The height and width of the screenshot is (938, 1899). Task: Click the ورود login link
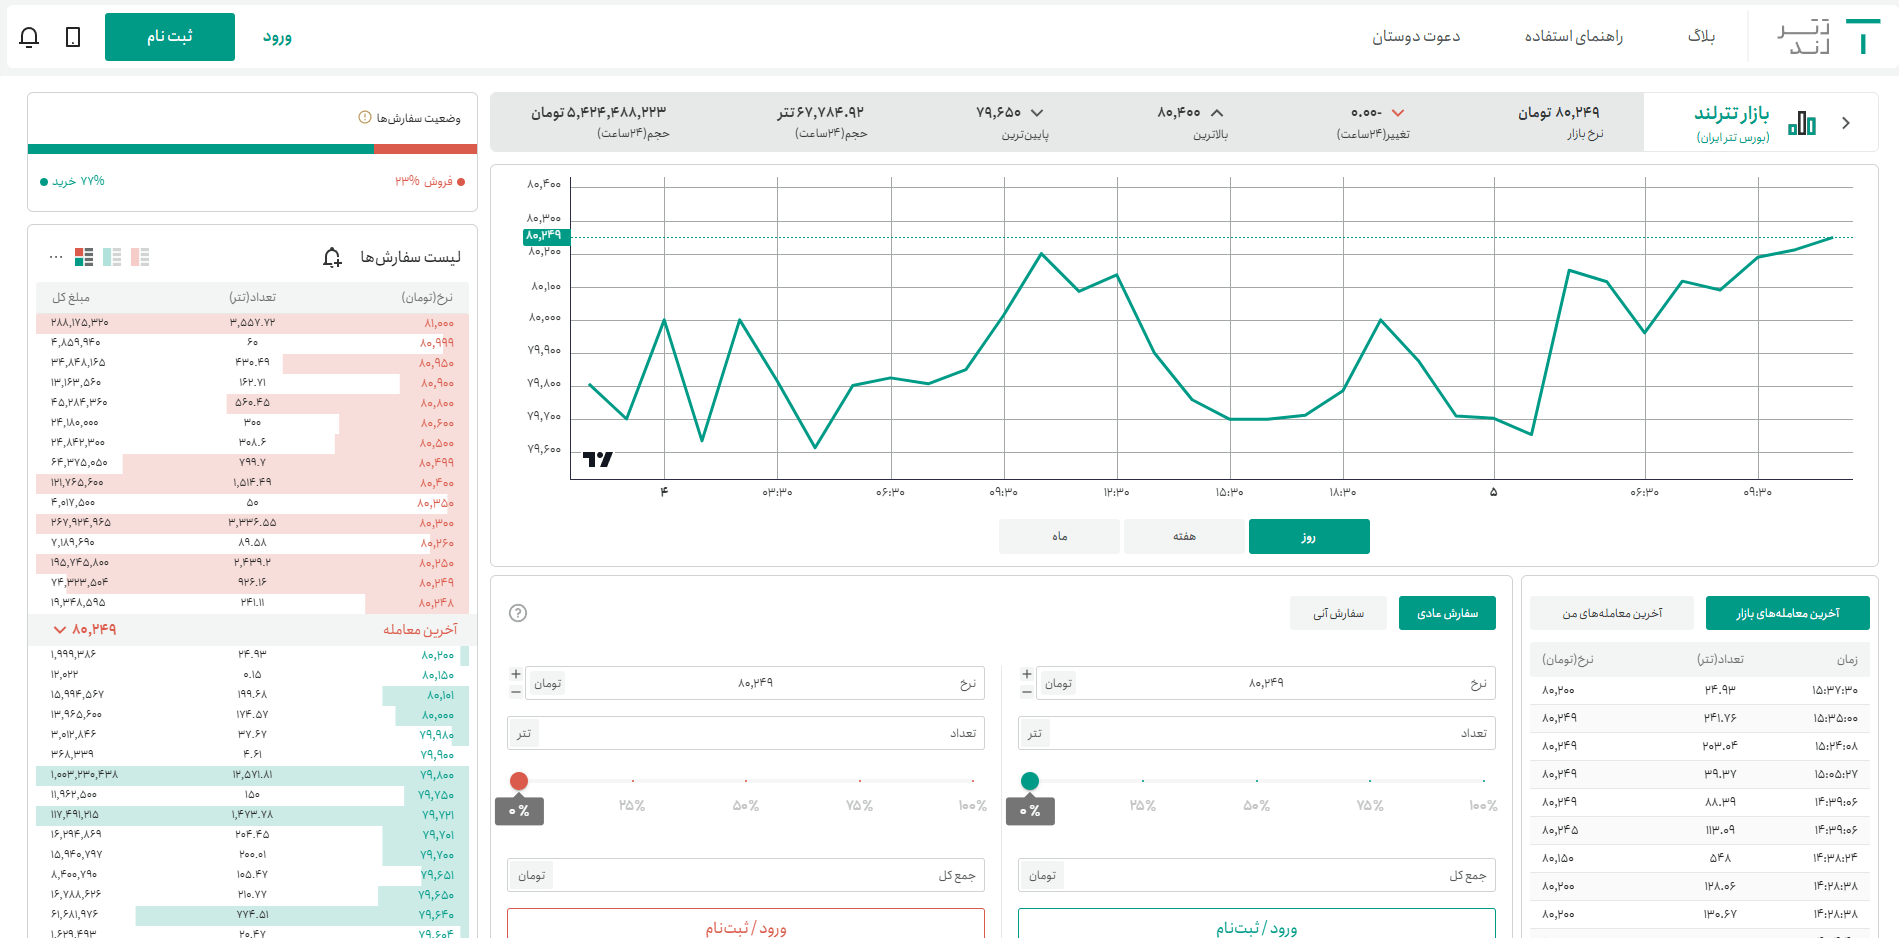click(x=277, y=37)
